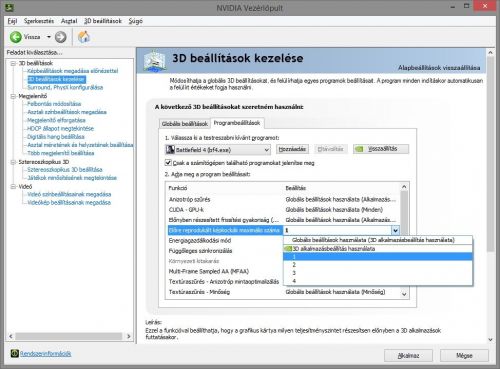Open the Rendszerinformációk link
This screenshot has width=500, height=369.
pyautogui.click(x=46, y=354)
